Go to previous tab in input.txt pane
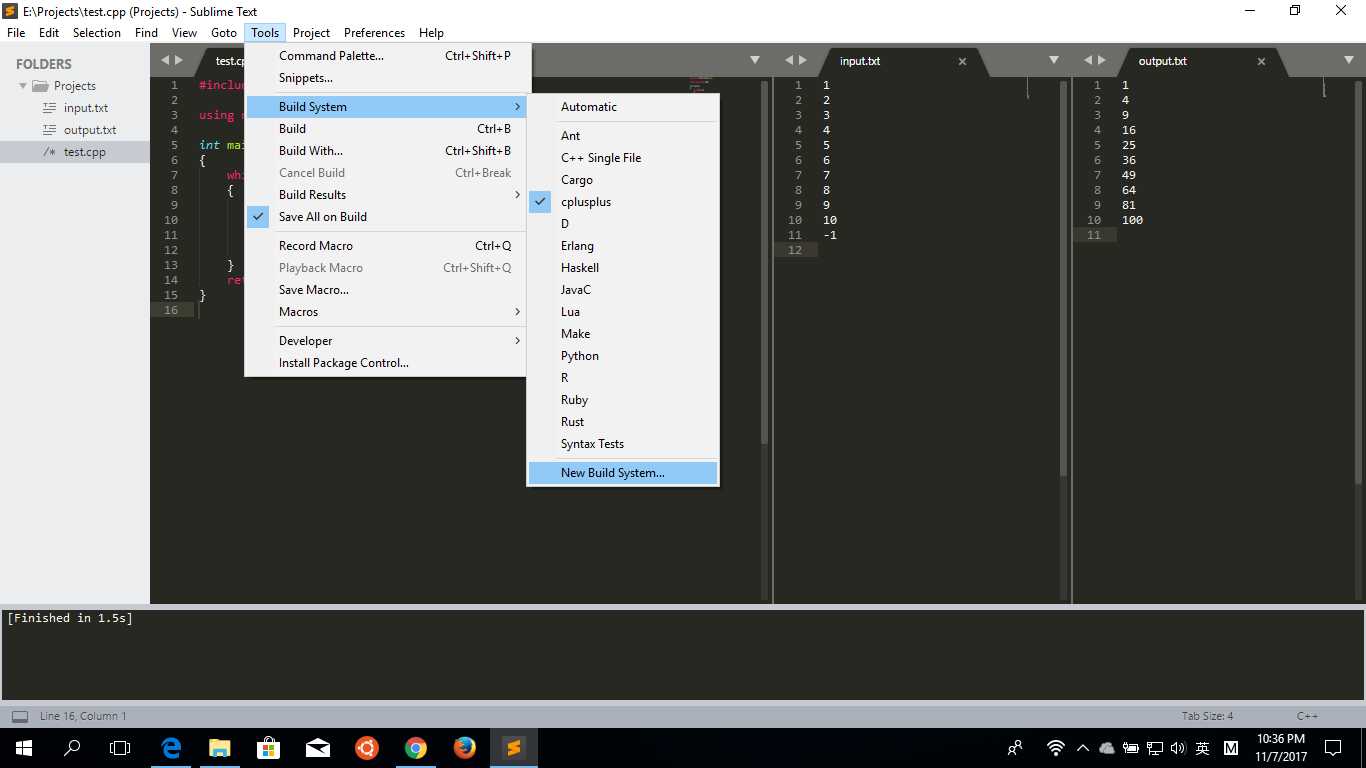 pyautogui.click(x=789, y=60)
